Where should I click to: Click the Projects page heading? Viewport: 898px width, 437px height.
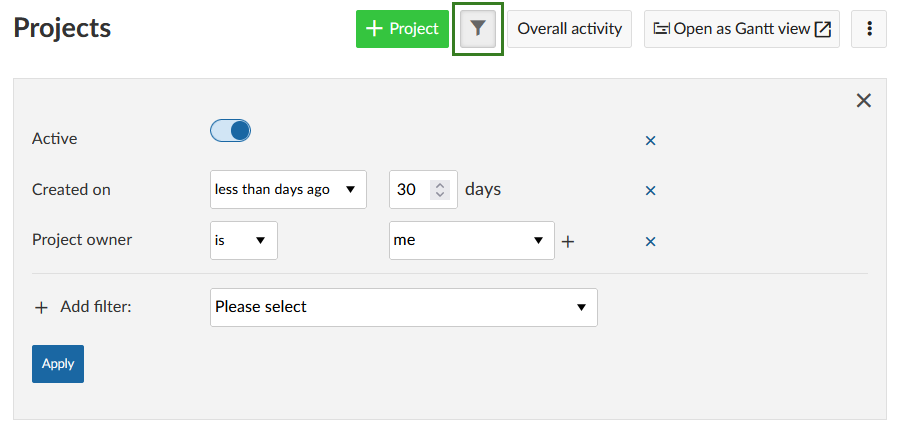[62, 29]
